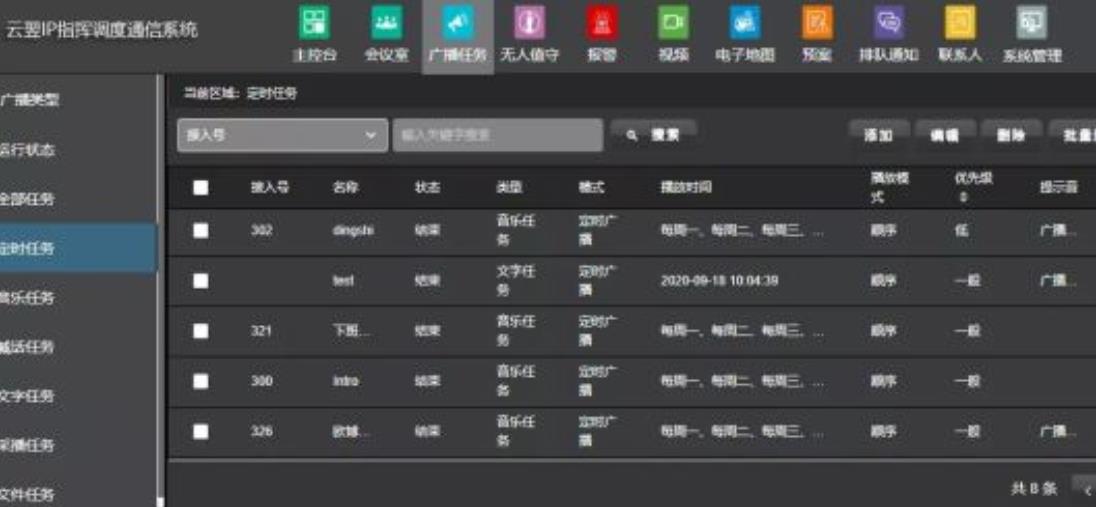Click the play time '2020-09-18 10:04:39'

tap(719, 280)
